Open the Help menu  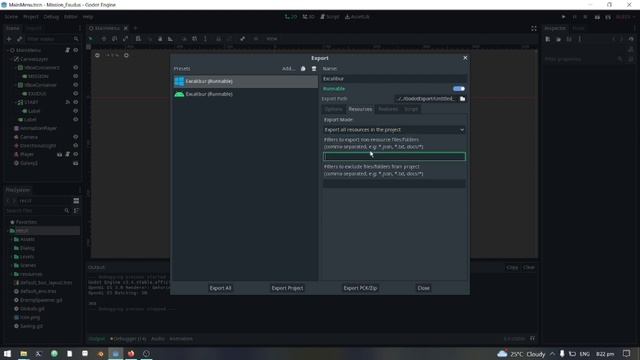(88, 17)
